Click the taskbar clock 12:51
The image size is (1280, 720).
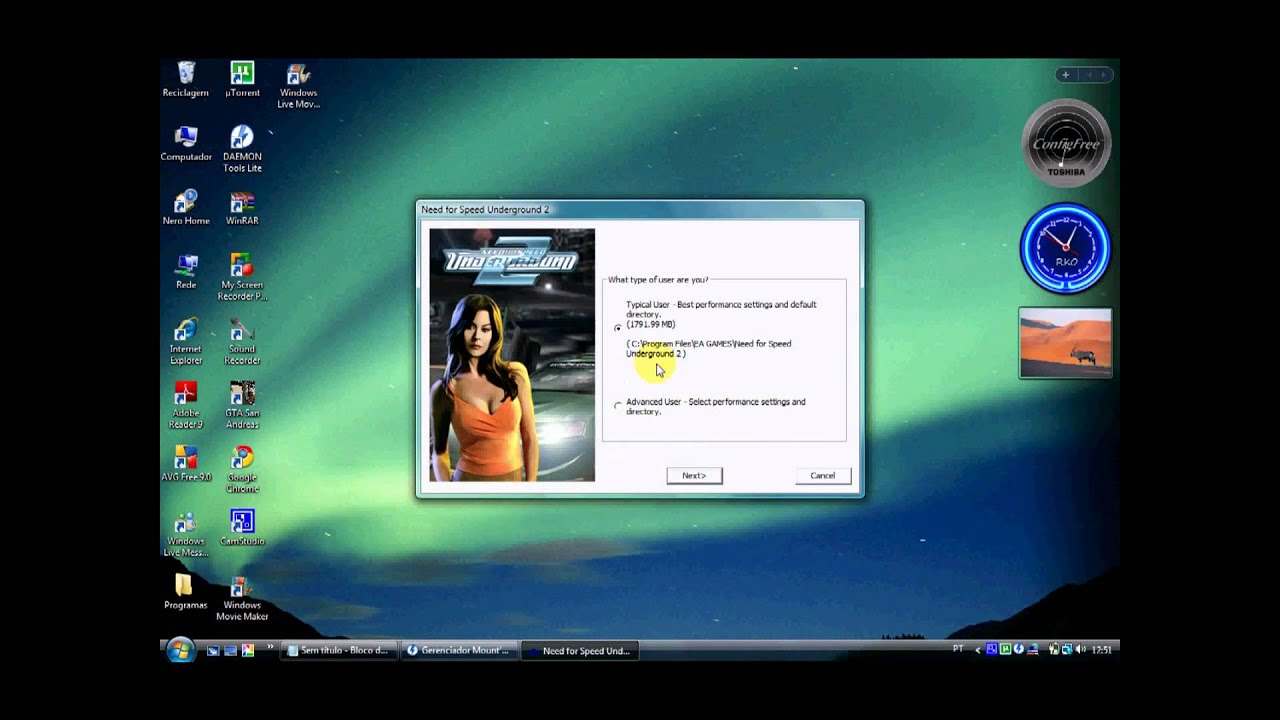click(1101, 650)
